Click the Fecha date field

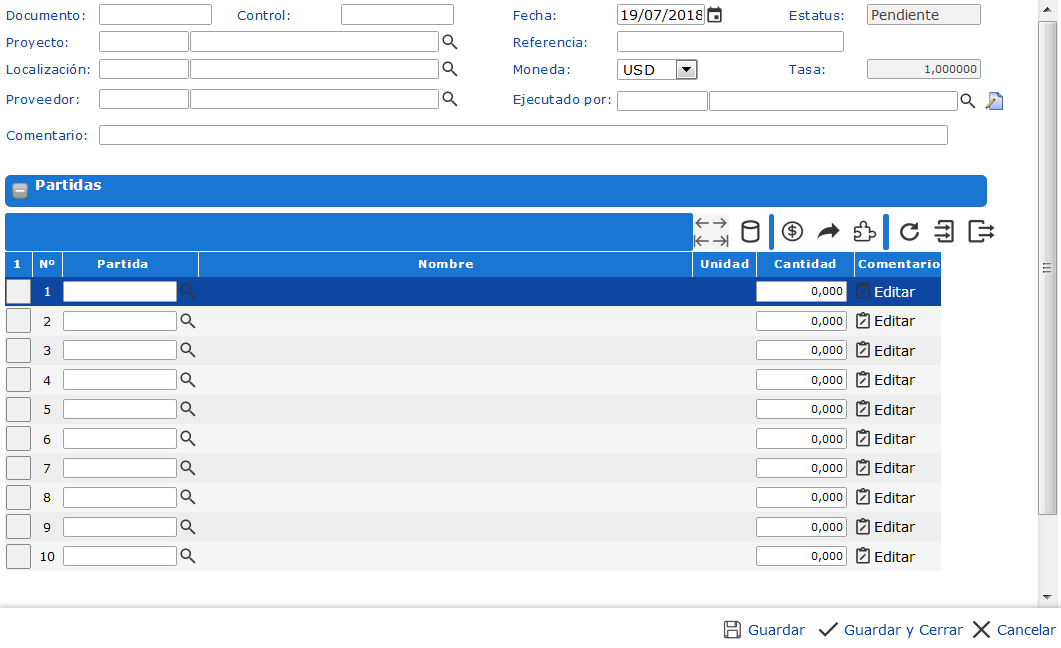tap(661, 15)
